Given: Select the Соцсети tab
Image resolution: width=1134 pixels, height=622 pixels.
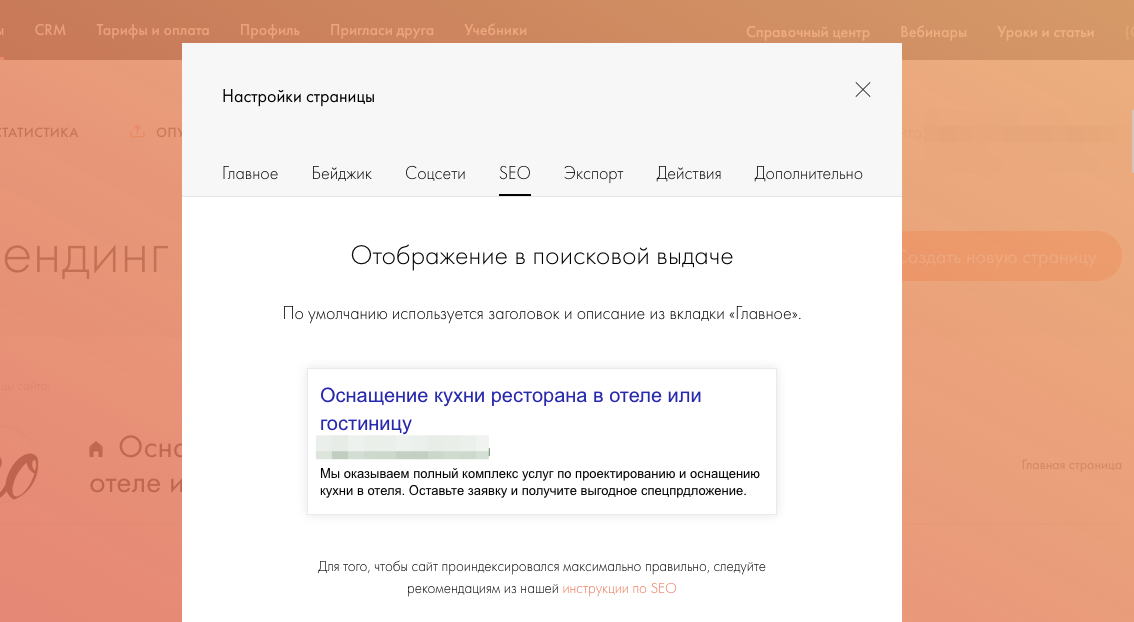Looking at the screenshot, I should (x=435, y=173).
